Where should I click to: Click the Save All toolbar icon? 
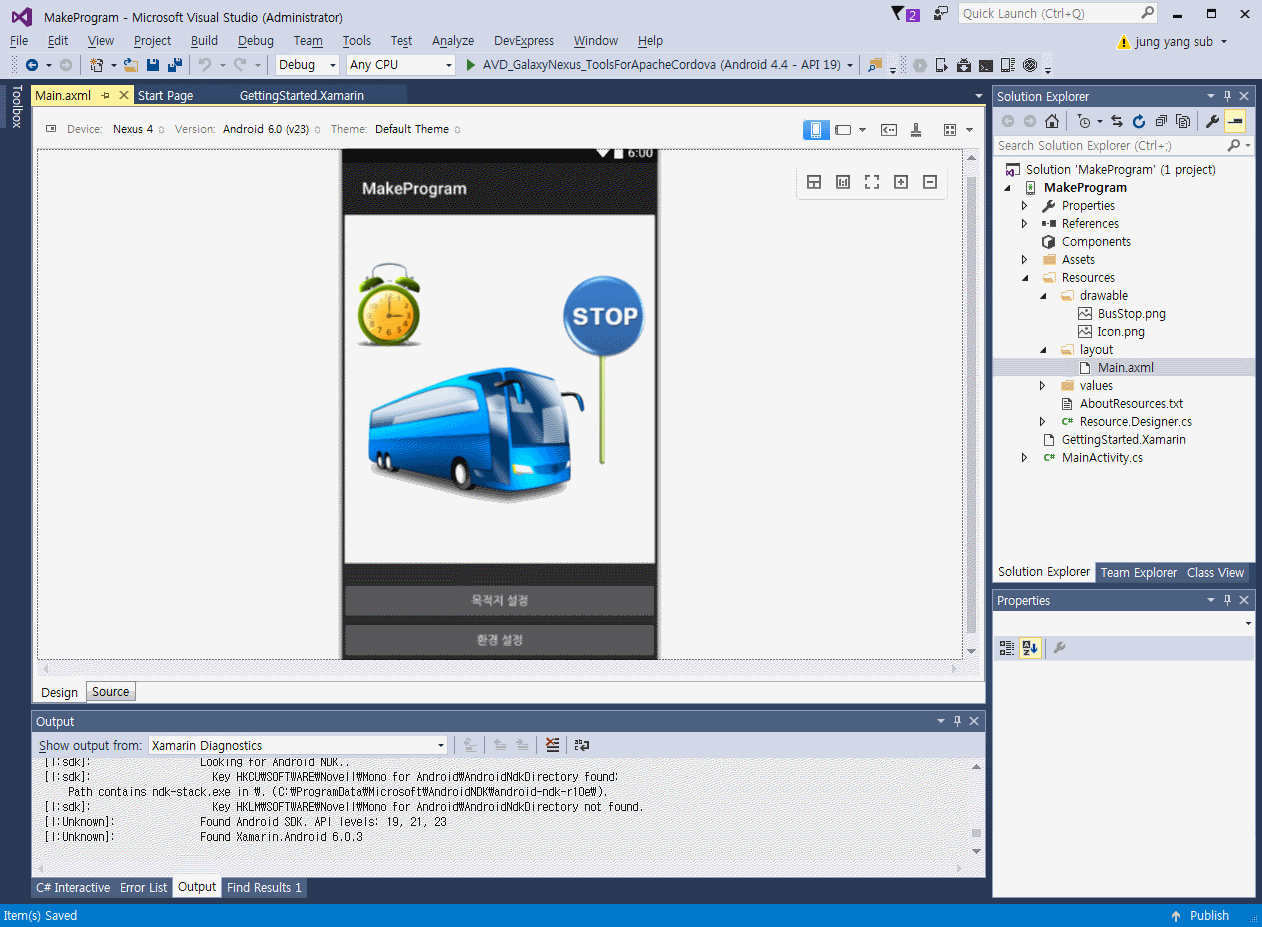pyautogui.click(x=175, y=65)
